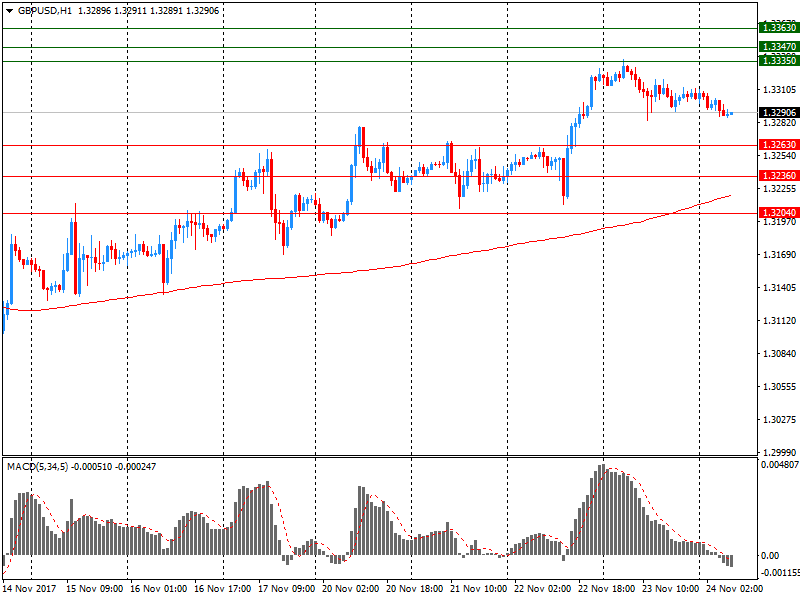Click the 16 Nov 01:00 time axis label
Viewport: 800px width, 600px height.
158,589
